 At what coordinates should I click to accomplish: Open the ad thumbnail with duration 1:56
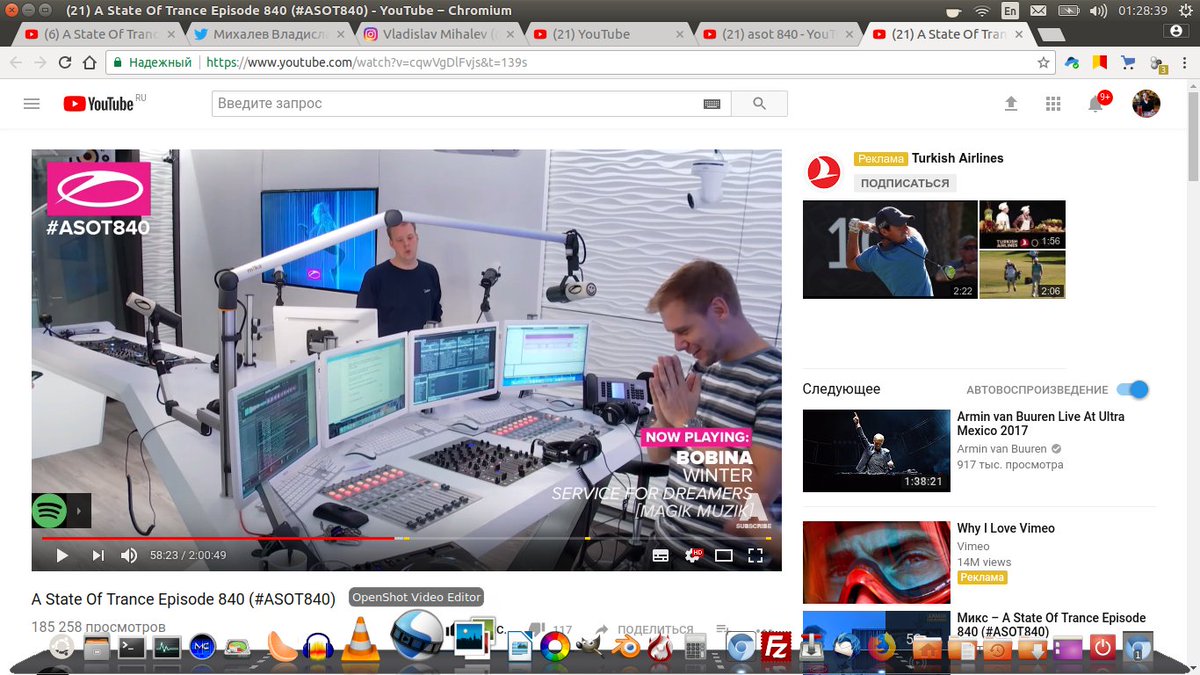[1022, 225]
